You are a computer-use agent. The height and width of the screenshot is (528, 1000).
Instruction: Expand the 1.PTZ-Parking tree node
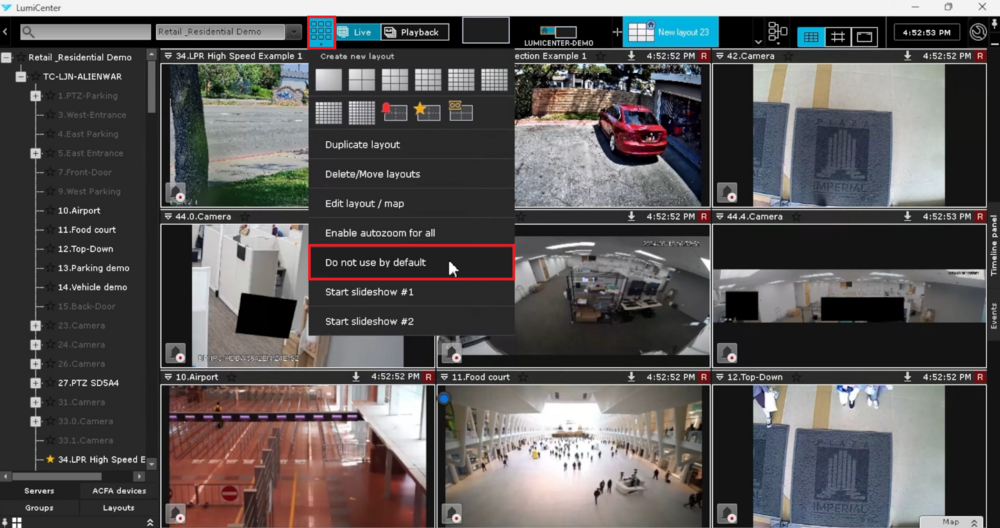click(x=36, y=96)
